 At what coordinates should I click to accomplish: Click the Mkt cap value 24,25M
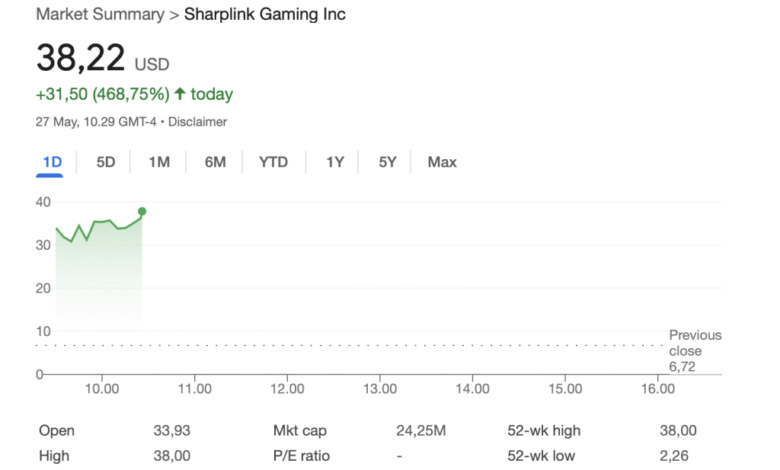tap(420, 431)
